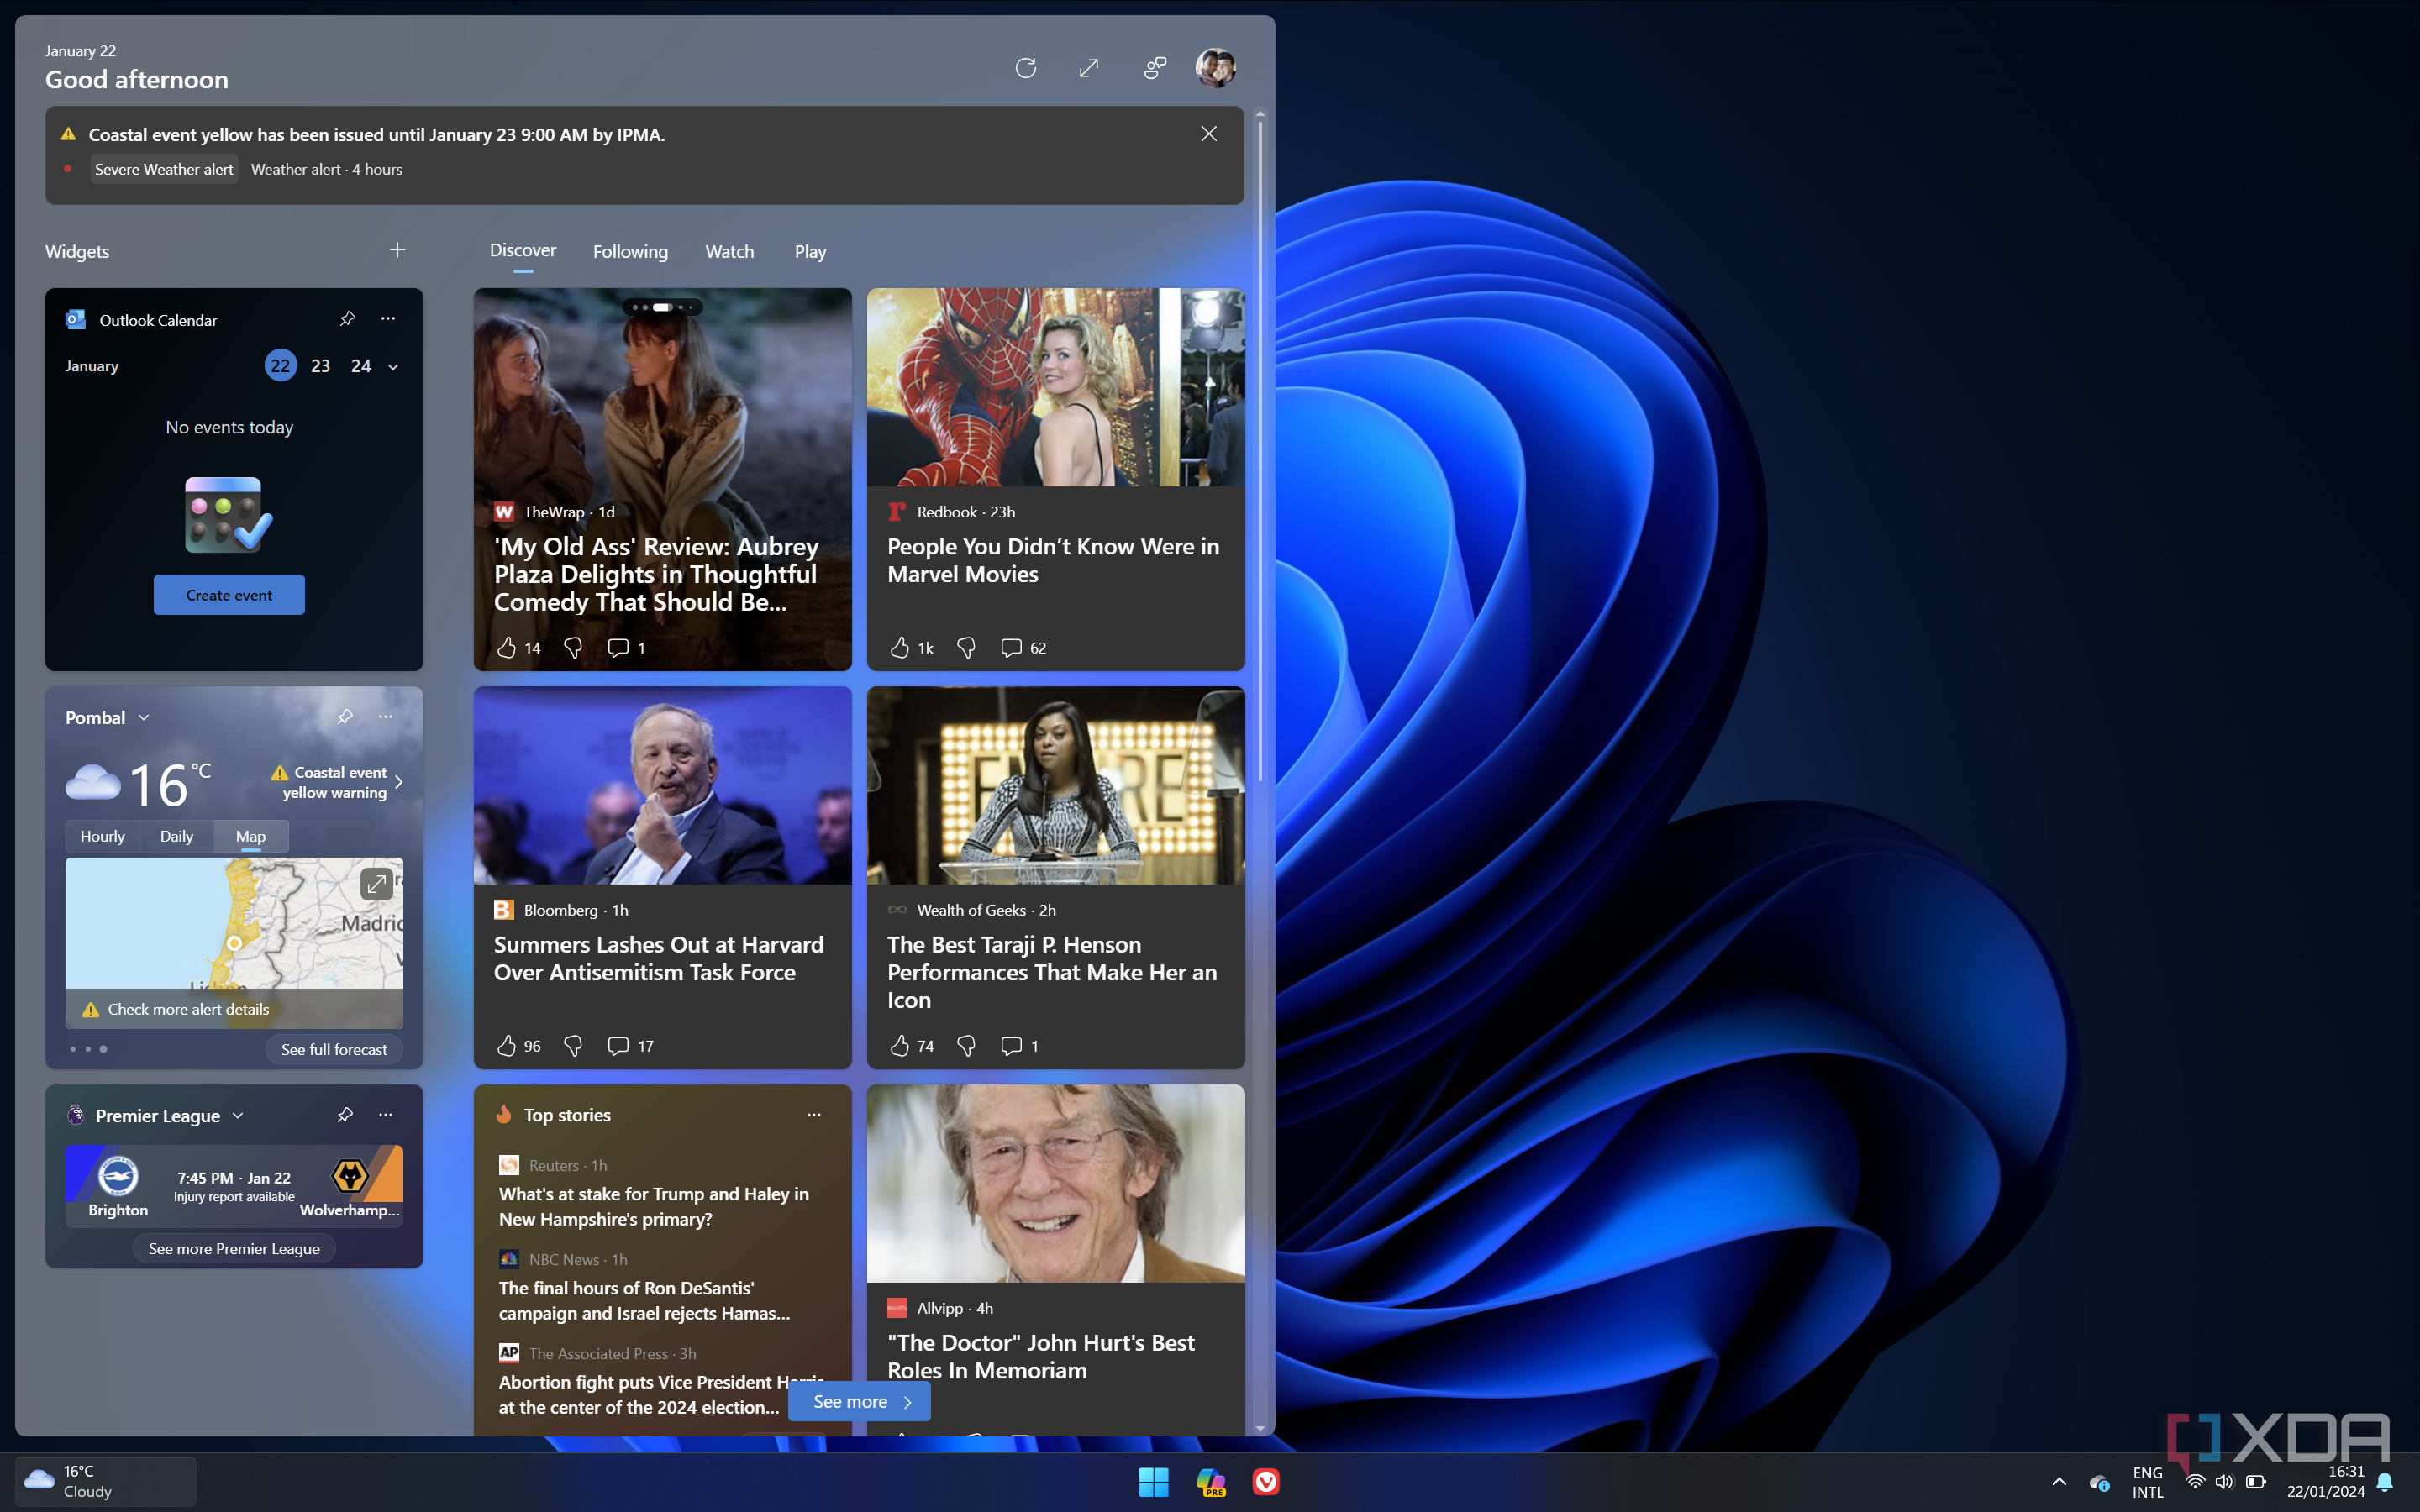The image size is (2420, 1512).
Task: Expand widgets board to full view
Action: coord(1089,68)
